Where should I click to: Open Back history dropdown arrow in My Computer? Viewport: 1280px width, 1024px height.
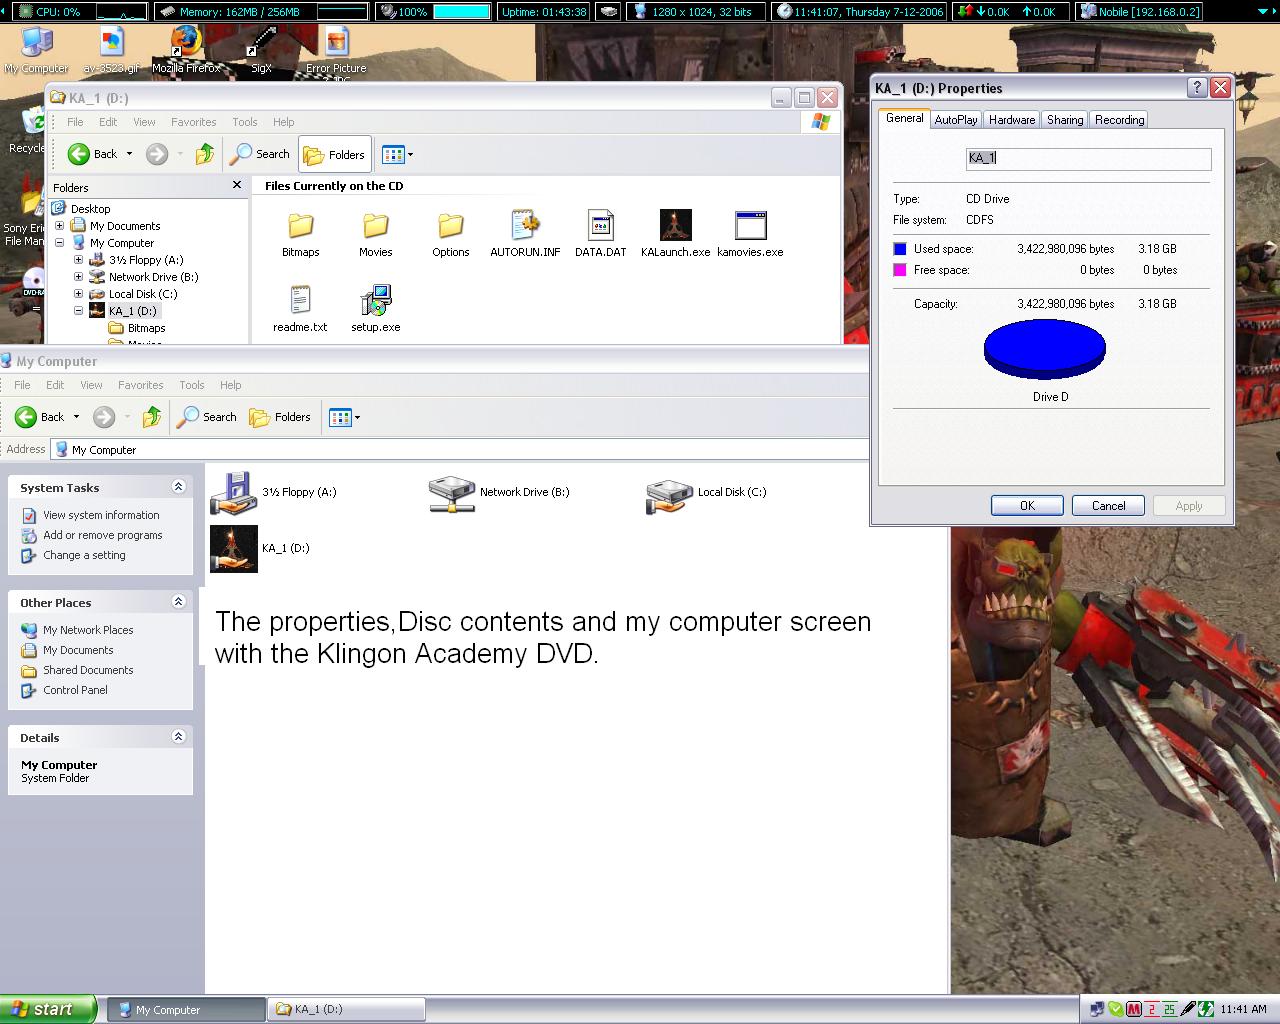click(76, 417)
